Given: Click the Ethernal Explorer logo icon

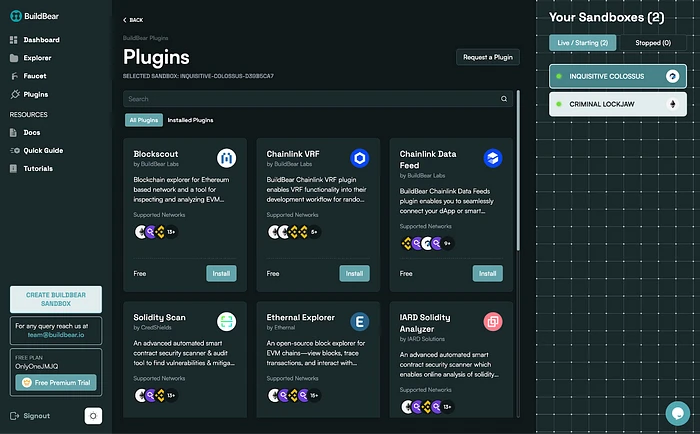Looking at the screenshot, I should point(360,321).
